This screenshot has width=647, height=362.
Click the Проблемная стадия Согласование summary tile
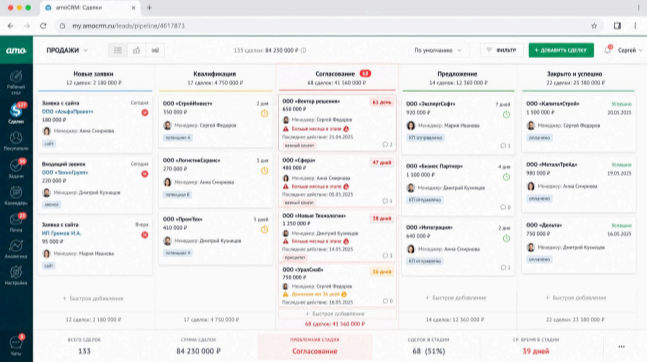tap(315, 346)
